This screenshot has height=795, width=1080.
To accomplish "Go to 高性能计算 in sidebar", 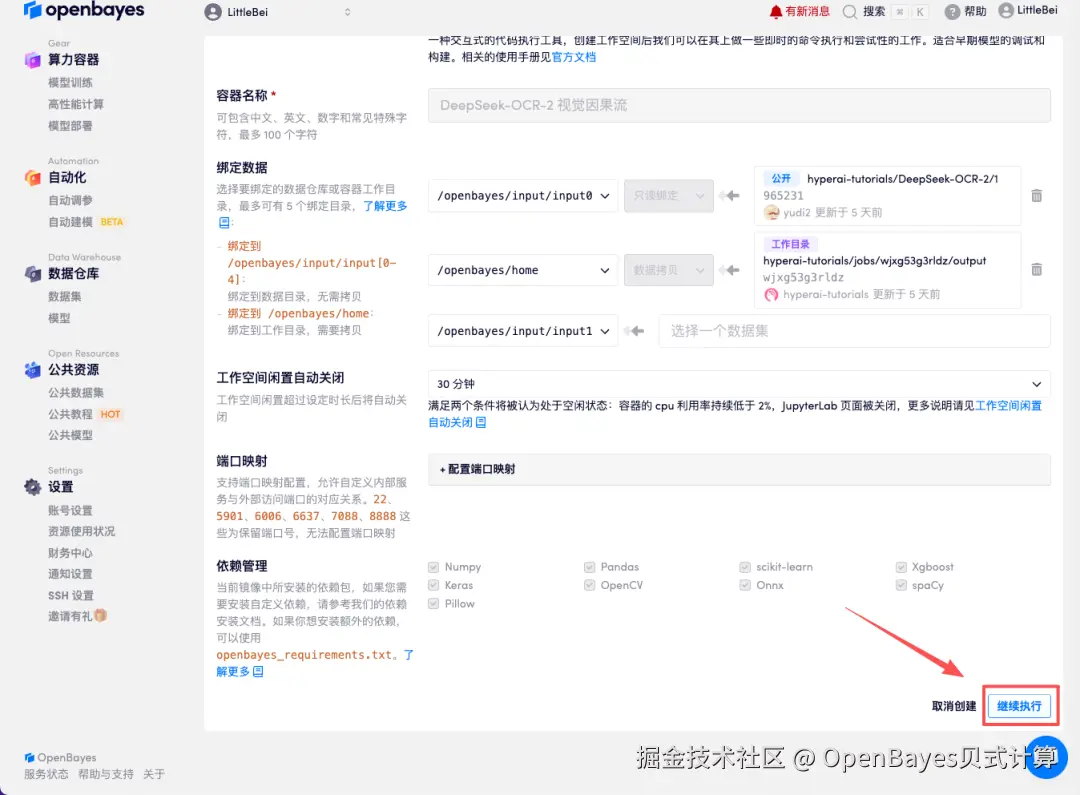I will point(76,104).
